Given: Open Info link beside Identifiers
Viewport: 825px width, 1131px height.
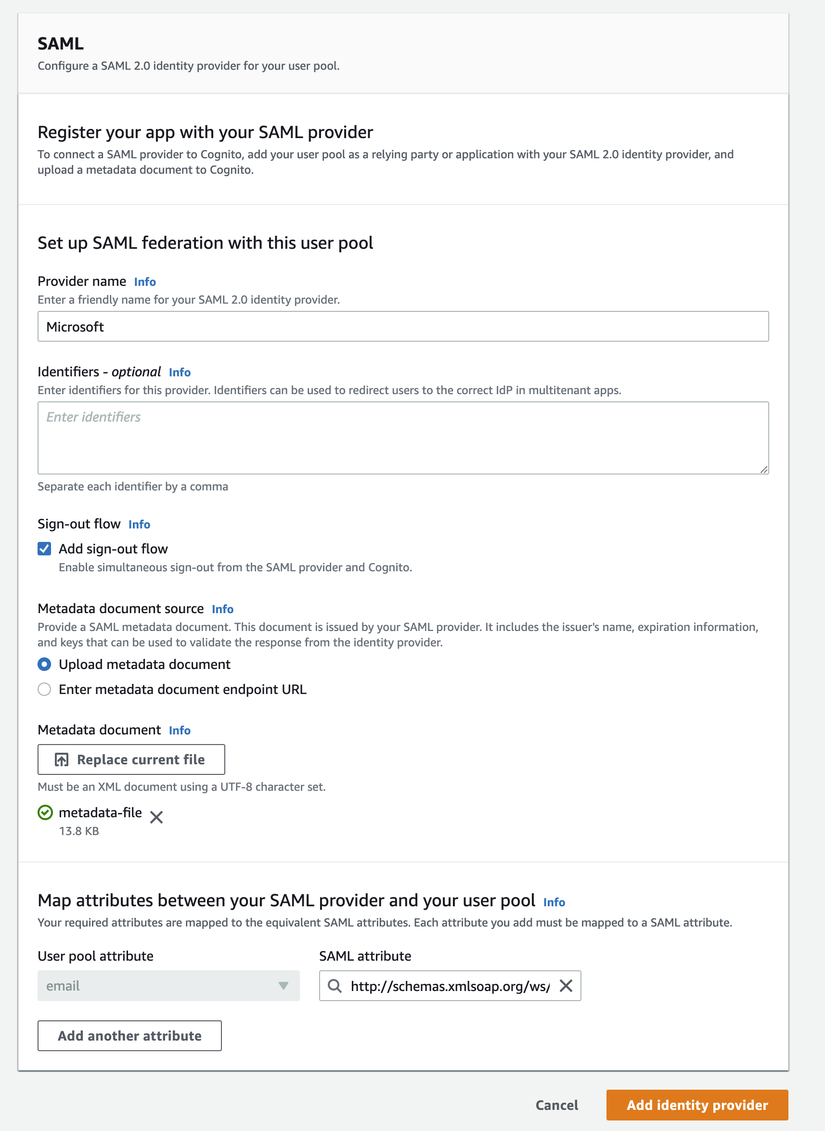Looking at the screenshot, I should [180, 372].
